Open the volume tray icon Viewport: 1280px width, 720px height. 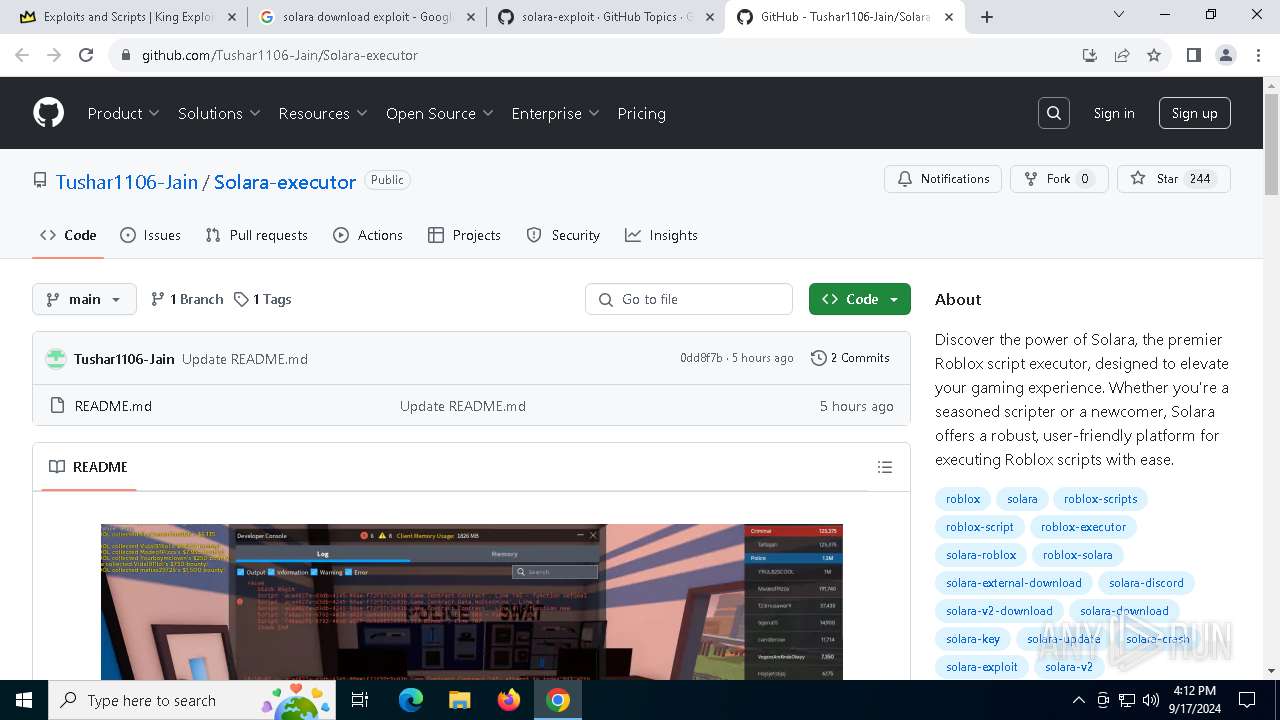pos(1151,700)
